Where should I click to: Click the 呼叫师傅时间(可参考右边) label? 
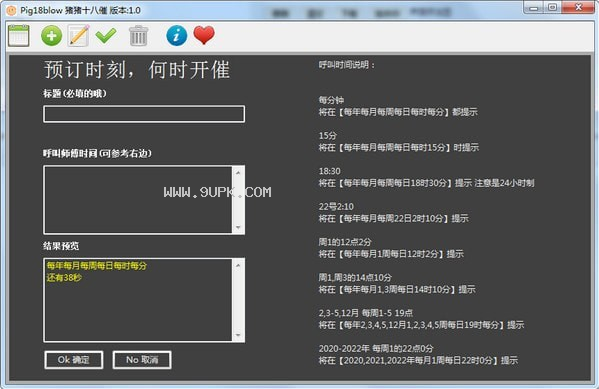97,154
